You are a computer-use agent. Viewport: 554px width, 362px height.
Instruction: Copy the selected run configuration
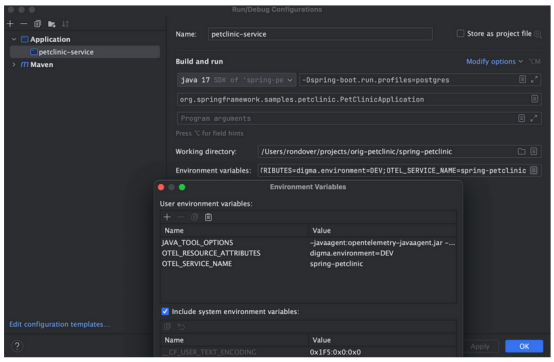37,24
